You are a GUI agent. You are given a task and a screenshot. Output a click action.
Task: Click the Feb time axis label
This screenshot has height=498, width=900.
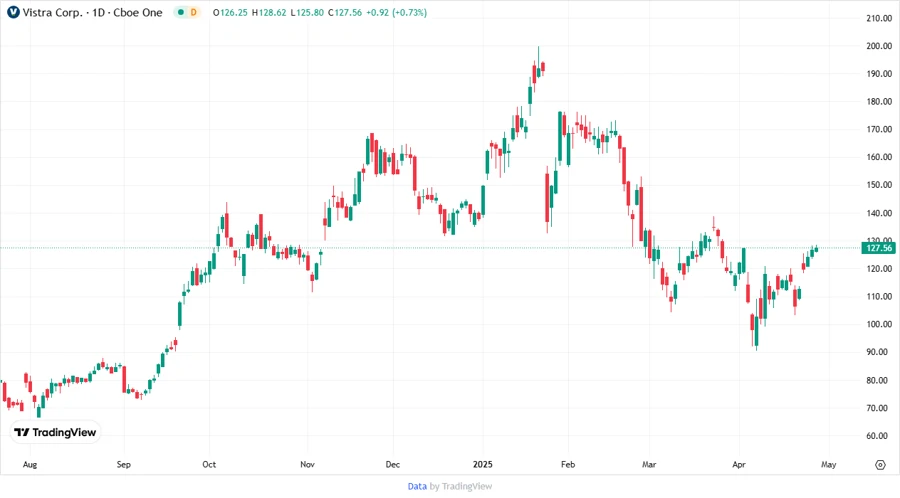point(567,465)
